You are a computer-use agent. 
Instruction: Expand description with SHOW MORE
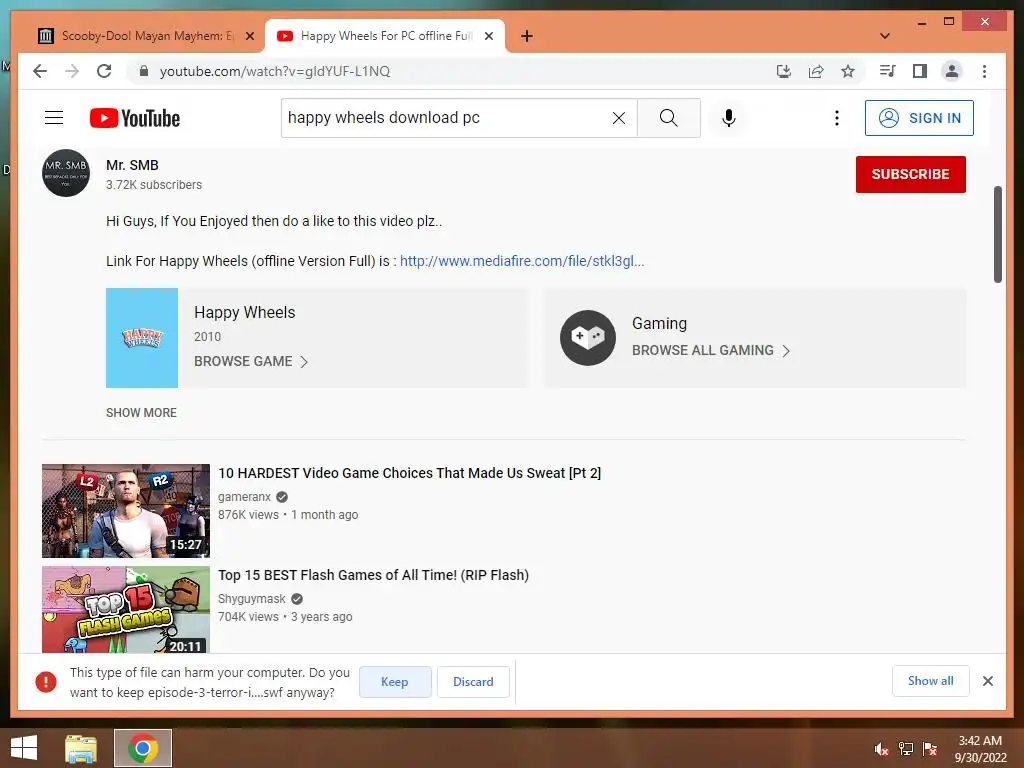click(141, 413)
